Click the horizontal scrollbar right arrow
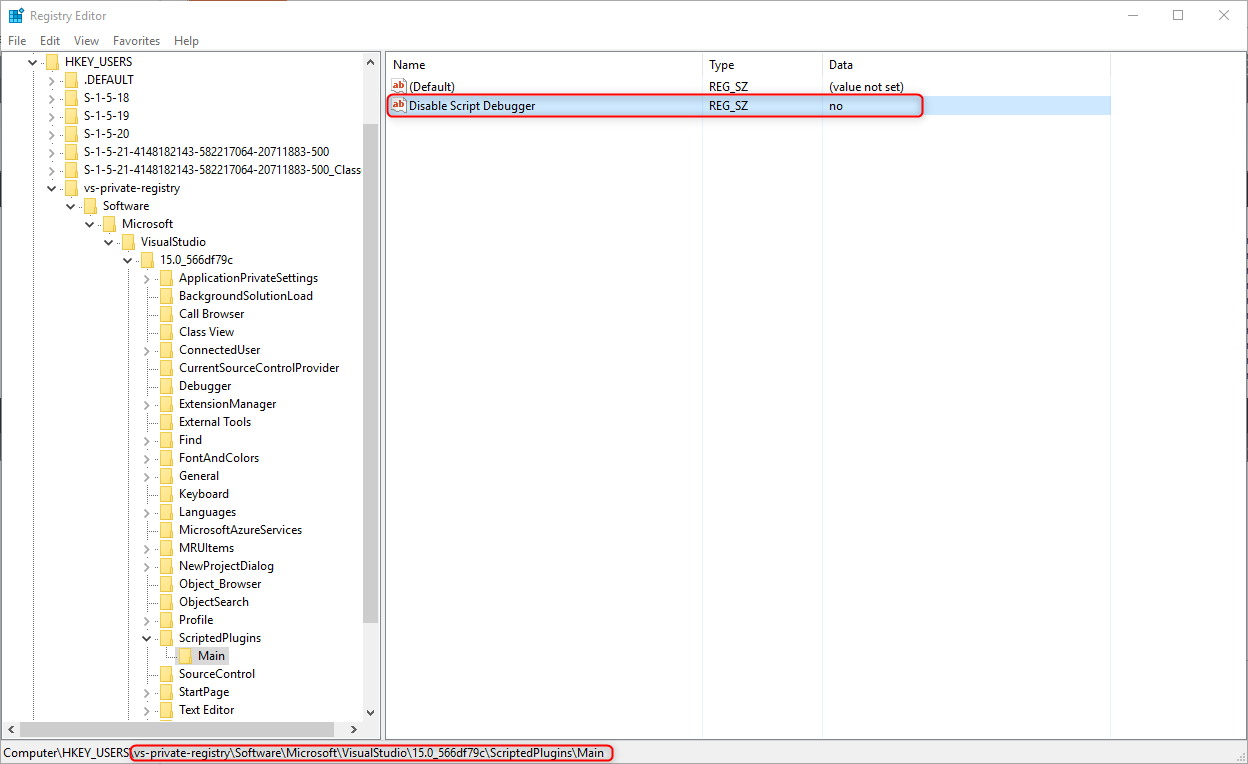The height and width of the screenshot is (764, 1248). point(353,730)
